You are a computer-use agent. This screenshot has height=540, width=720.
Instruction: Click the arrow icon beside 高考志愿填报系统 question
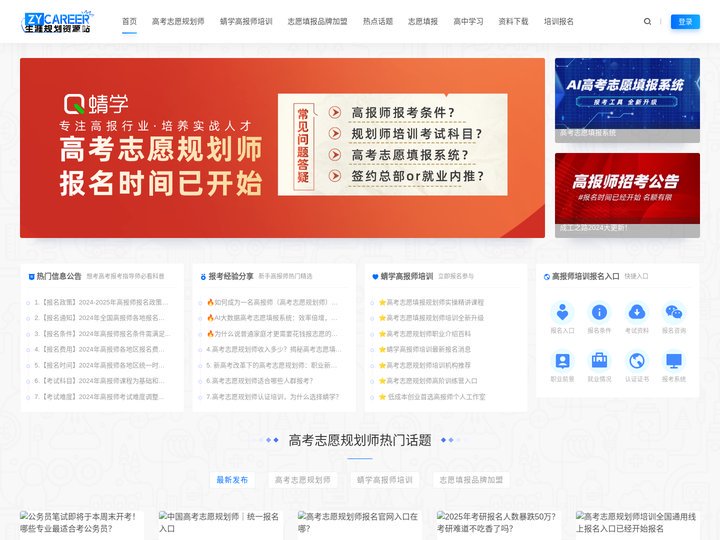tap(335, 155)
